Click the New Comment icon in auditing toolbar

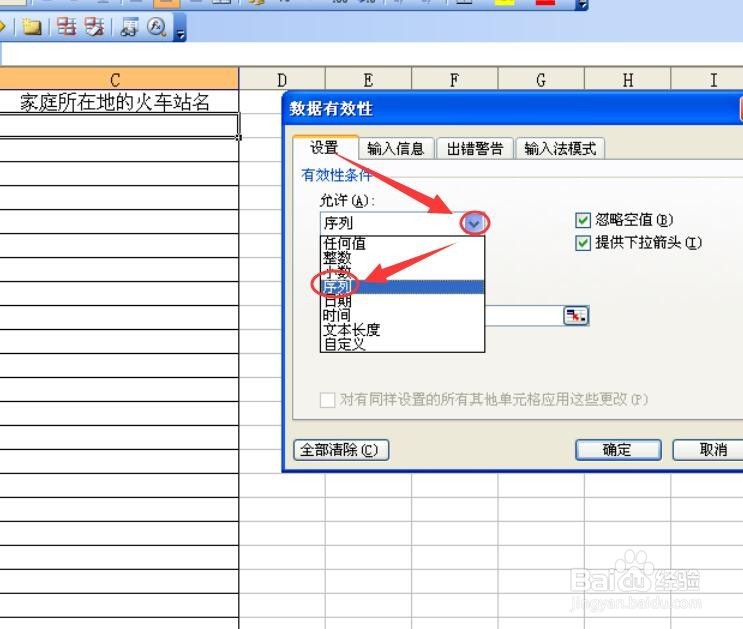click(x=31, y=27)
